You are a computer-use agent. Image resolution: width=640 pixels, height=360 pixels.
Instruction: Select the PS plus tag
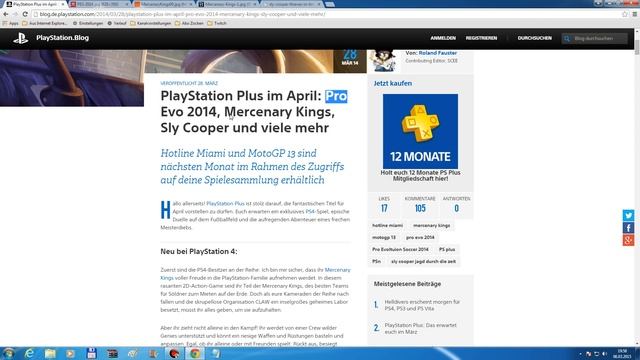(447, 249)
